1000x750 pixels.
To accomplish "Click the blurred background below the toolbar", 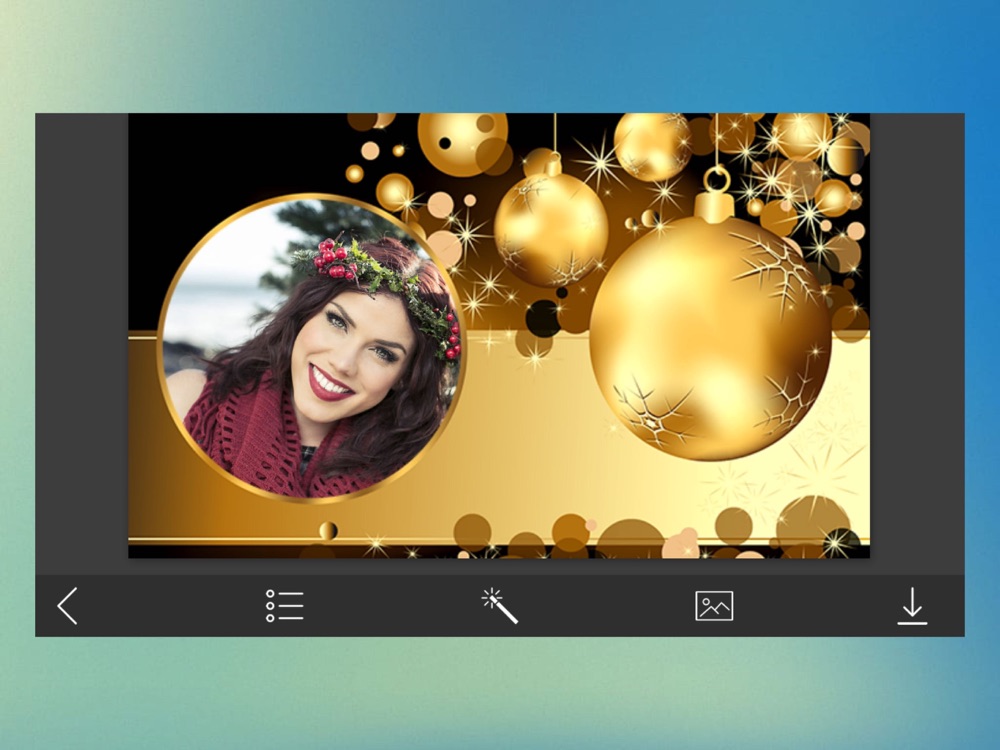I will [x=500, y=693].
